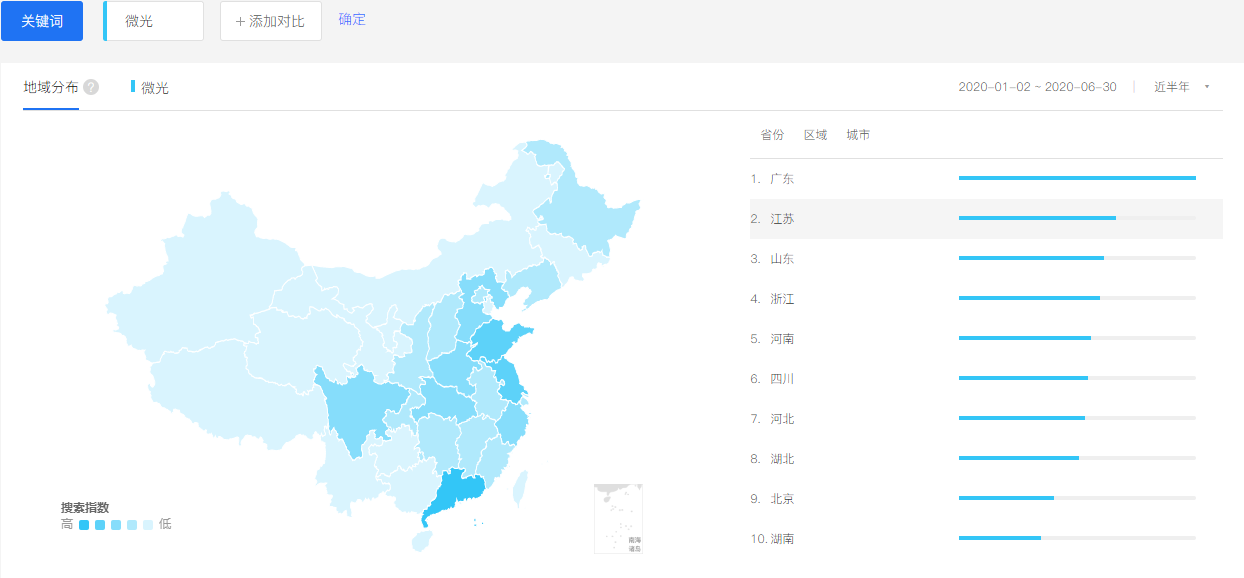
Task: Switch to the 区域 tab
Action: point(815,135)
